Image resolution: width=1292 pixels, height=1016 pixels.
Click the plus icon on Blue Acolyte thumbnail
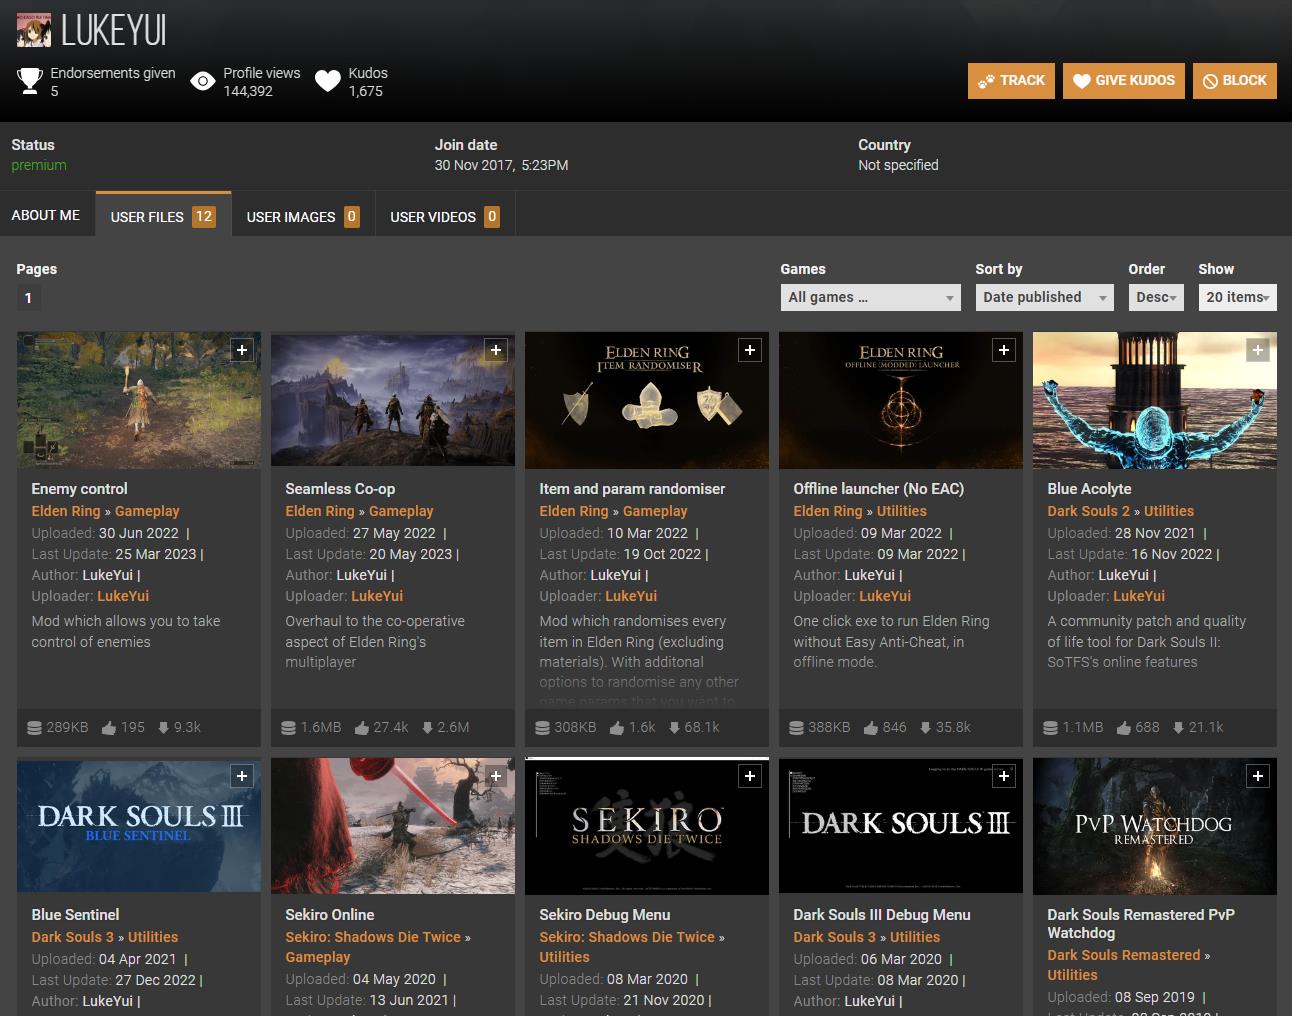(1257, 350)
